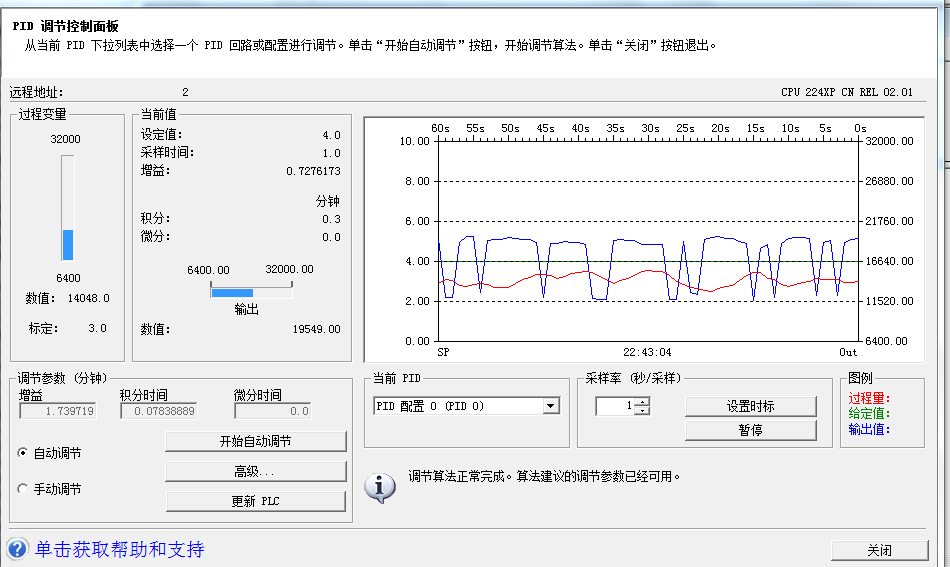Select the 手动调节 radio button
950x567 pixels.
pyautogui.click(x=24, y=489)
